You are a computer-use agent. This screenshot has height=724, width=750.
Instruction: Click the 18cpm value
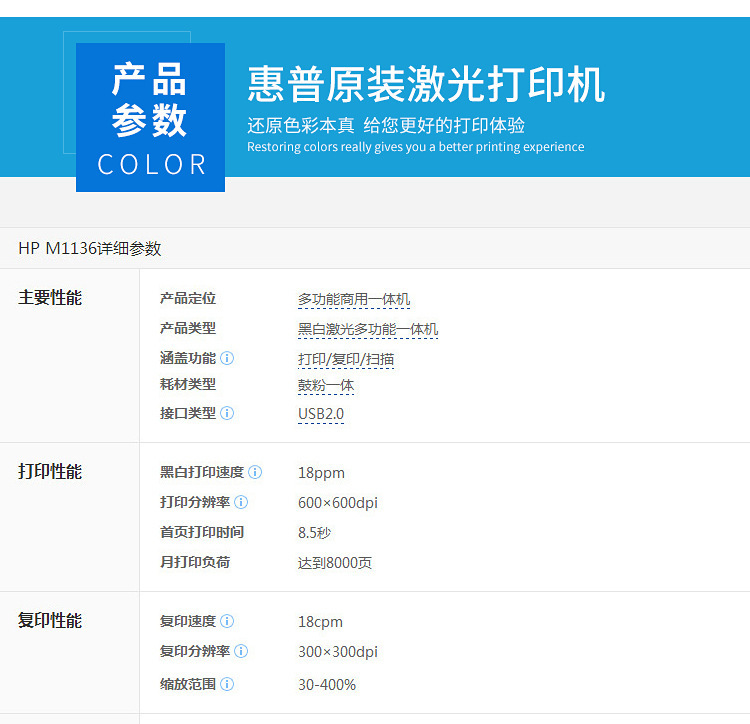pos(320,622)
